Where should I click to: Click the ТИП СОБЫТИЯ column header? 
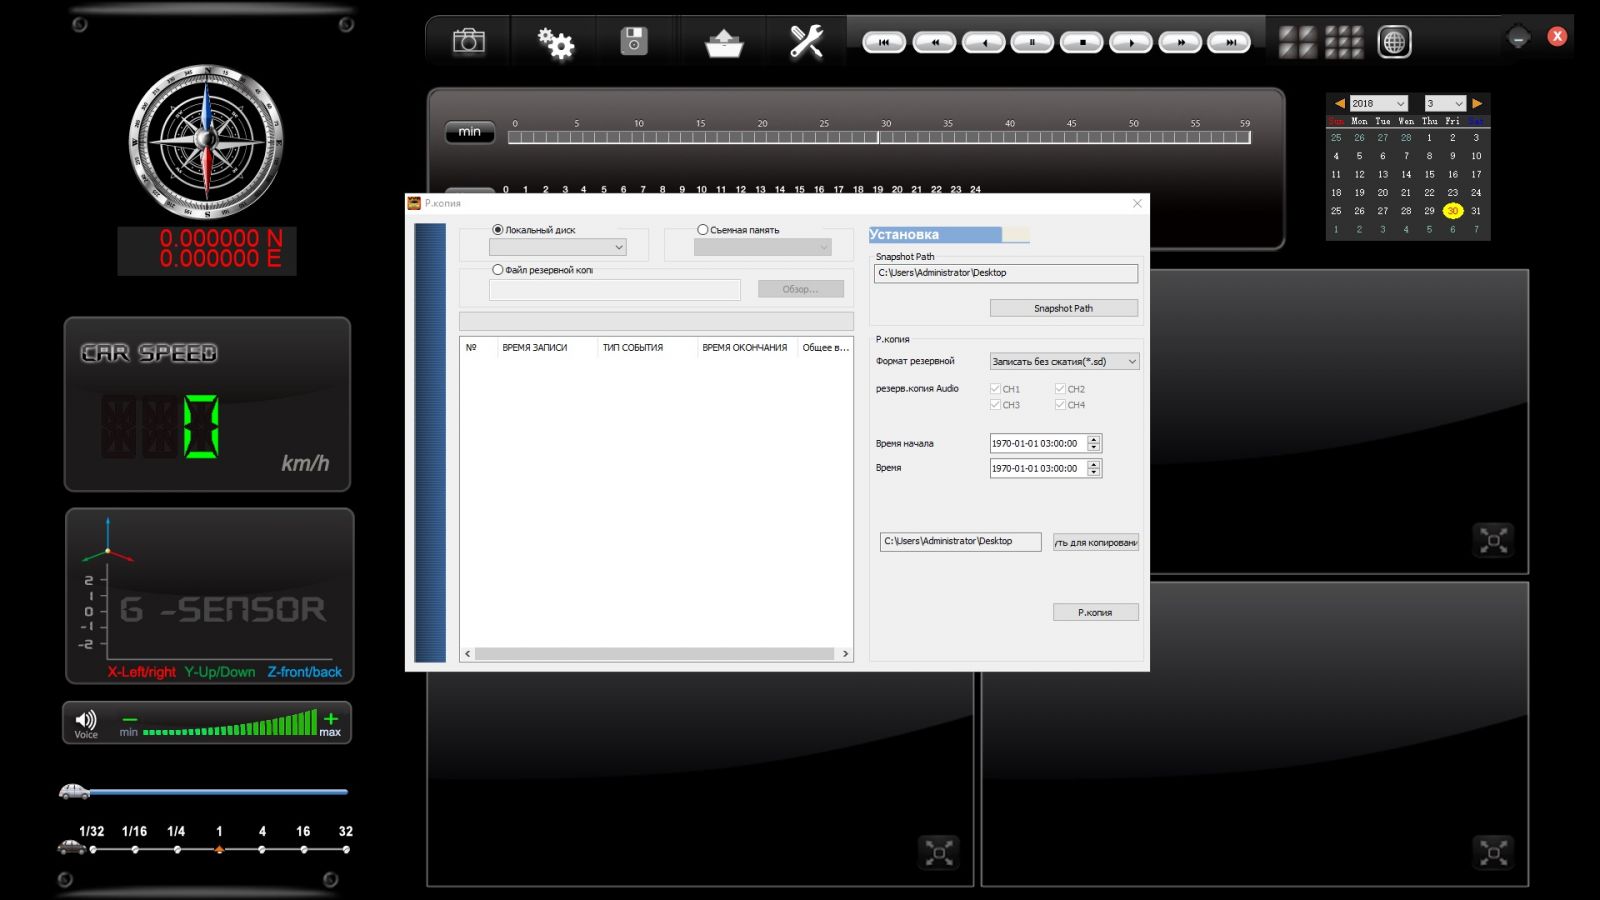coord(633,348)
